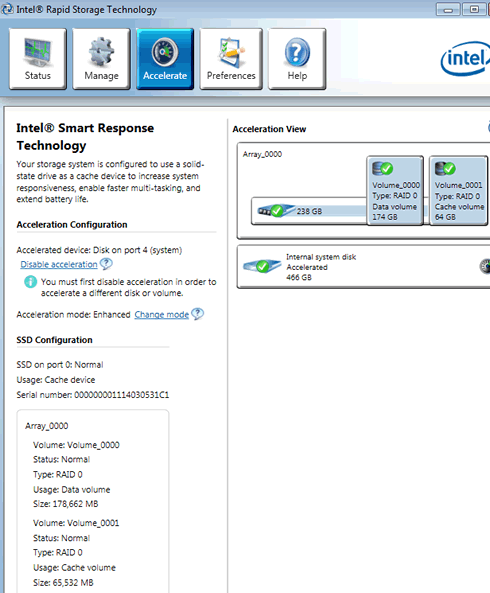Open the Preferences tab
This screenshot has width=490, height=593.
tap(231, 59)
